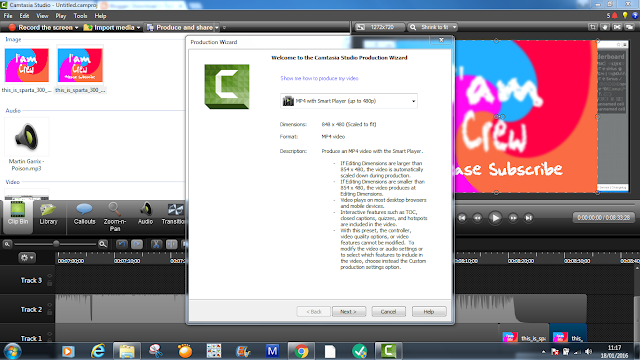Click Import media button
Image resolution: width=640 pixels, height=360 pixels.
point(109,27)
